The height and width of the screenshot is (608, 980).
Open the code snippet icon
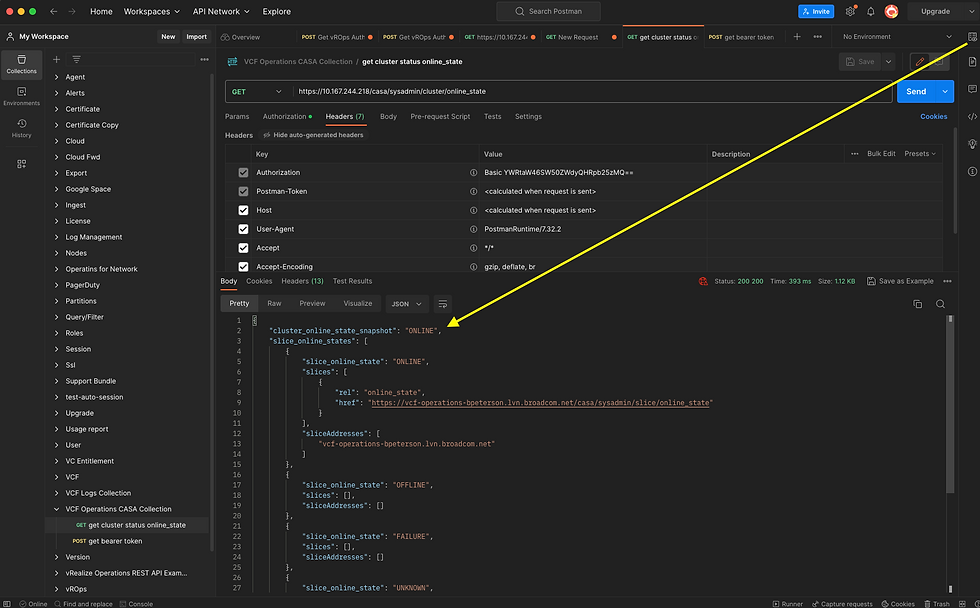click(972, 116)
